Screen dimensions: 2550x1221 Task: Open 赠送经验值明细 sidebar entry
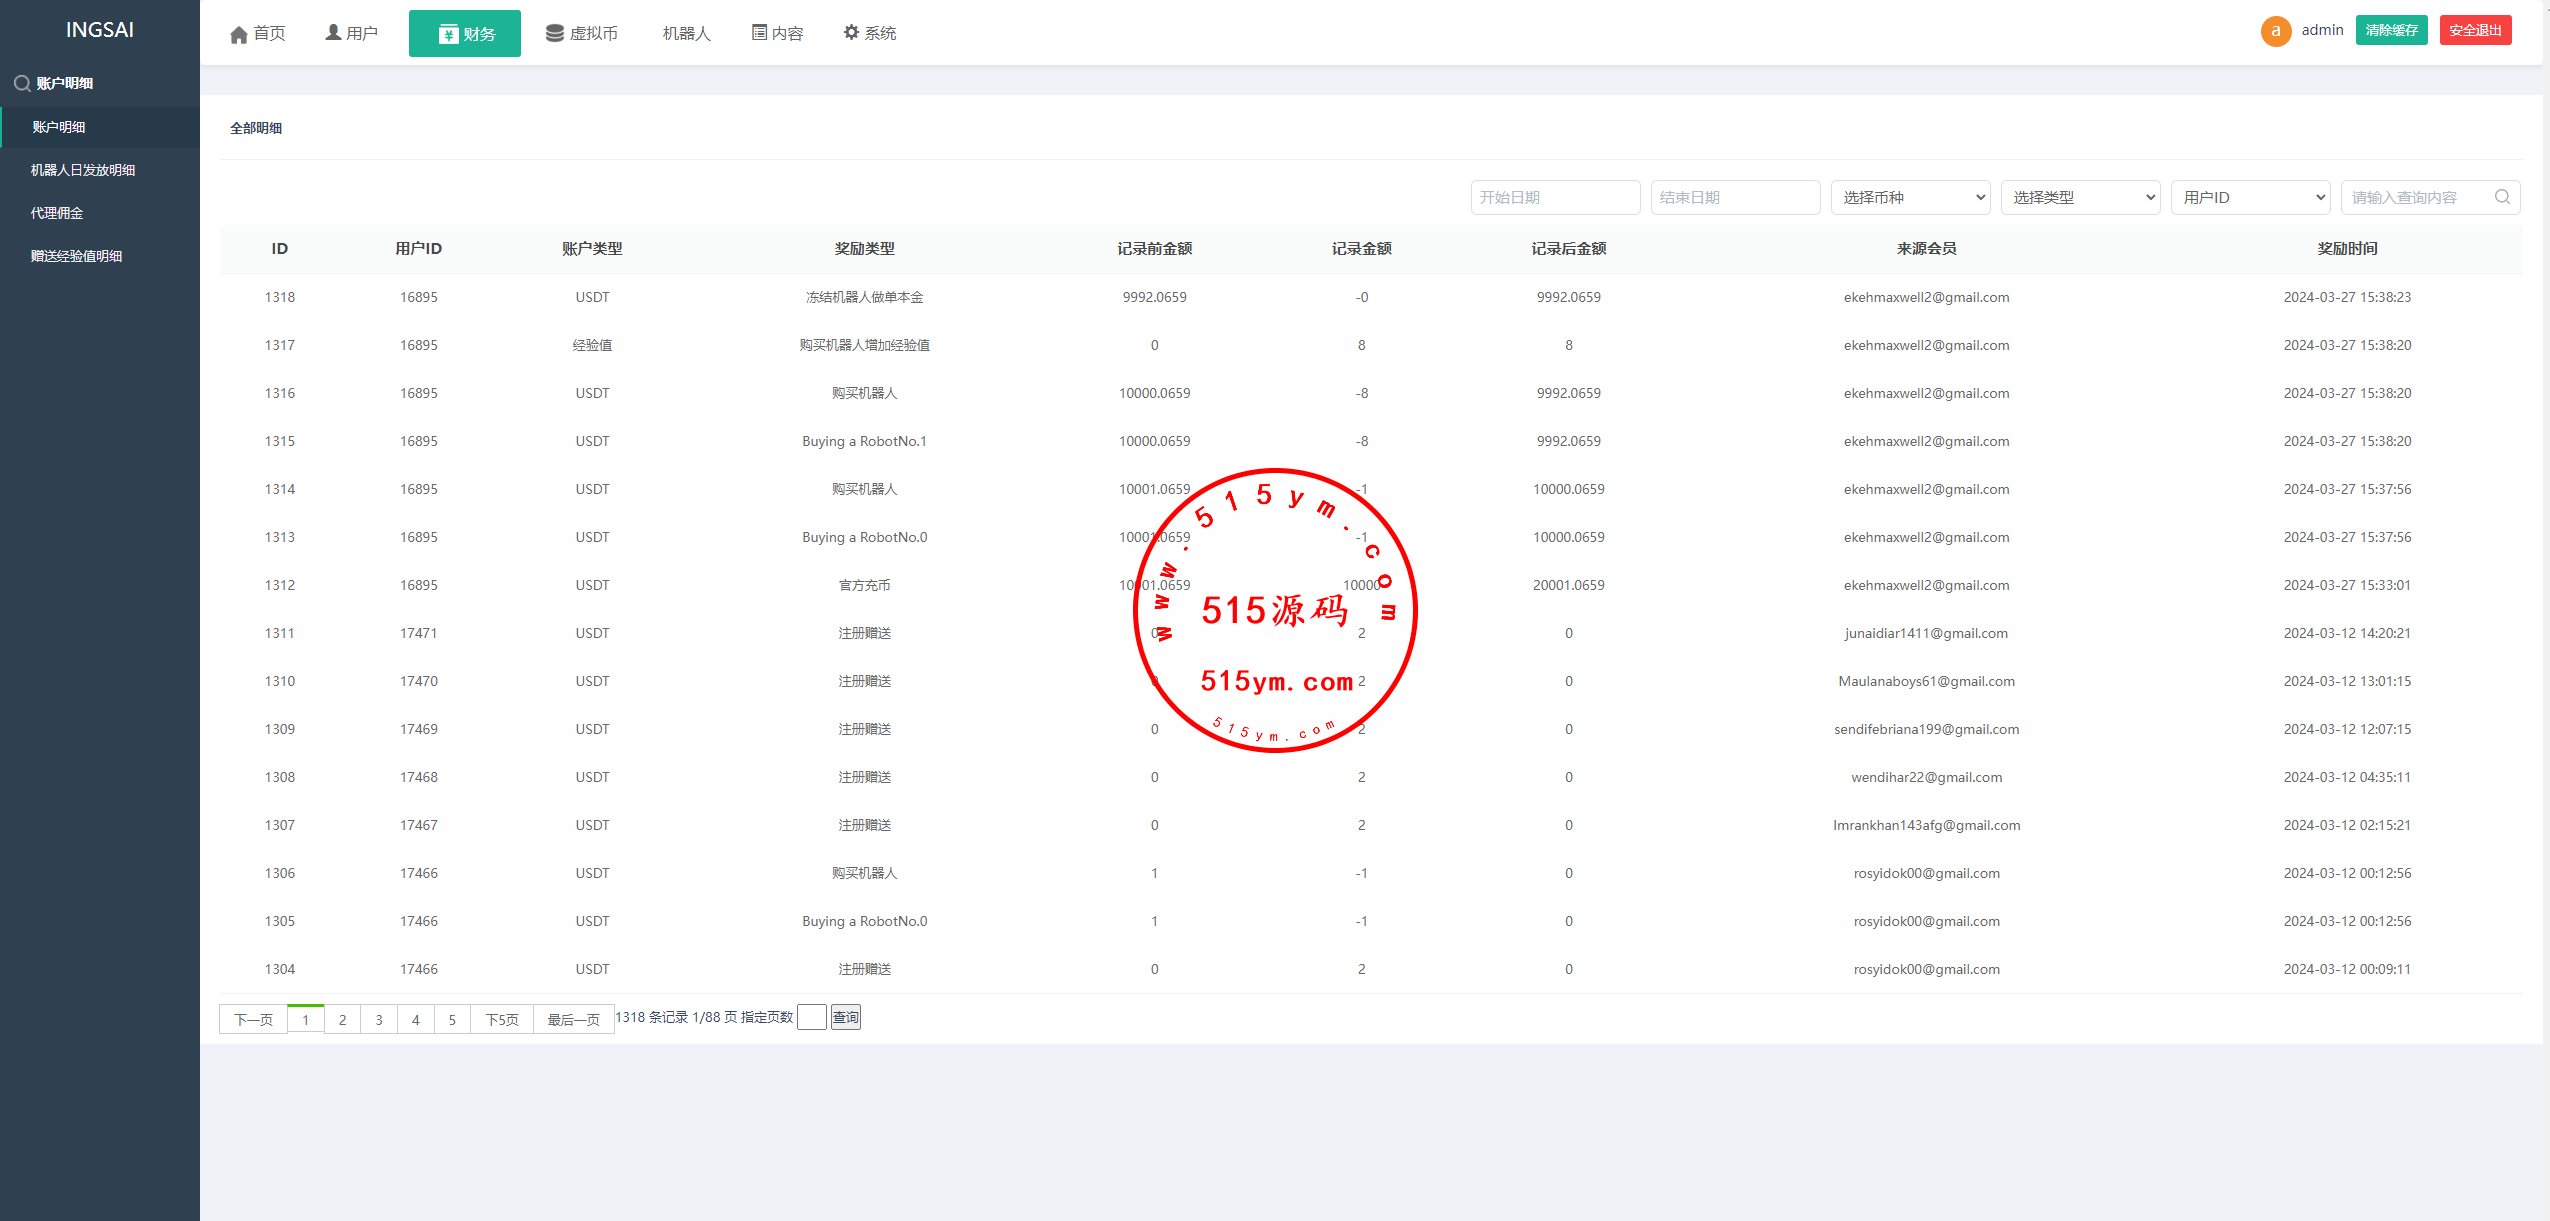(76, 256)
